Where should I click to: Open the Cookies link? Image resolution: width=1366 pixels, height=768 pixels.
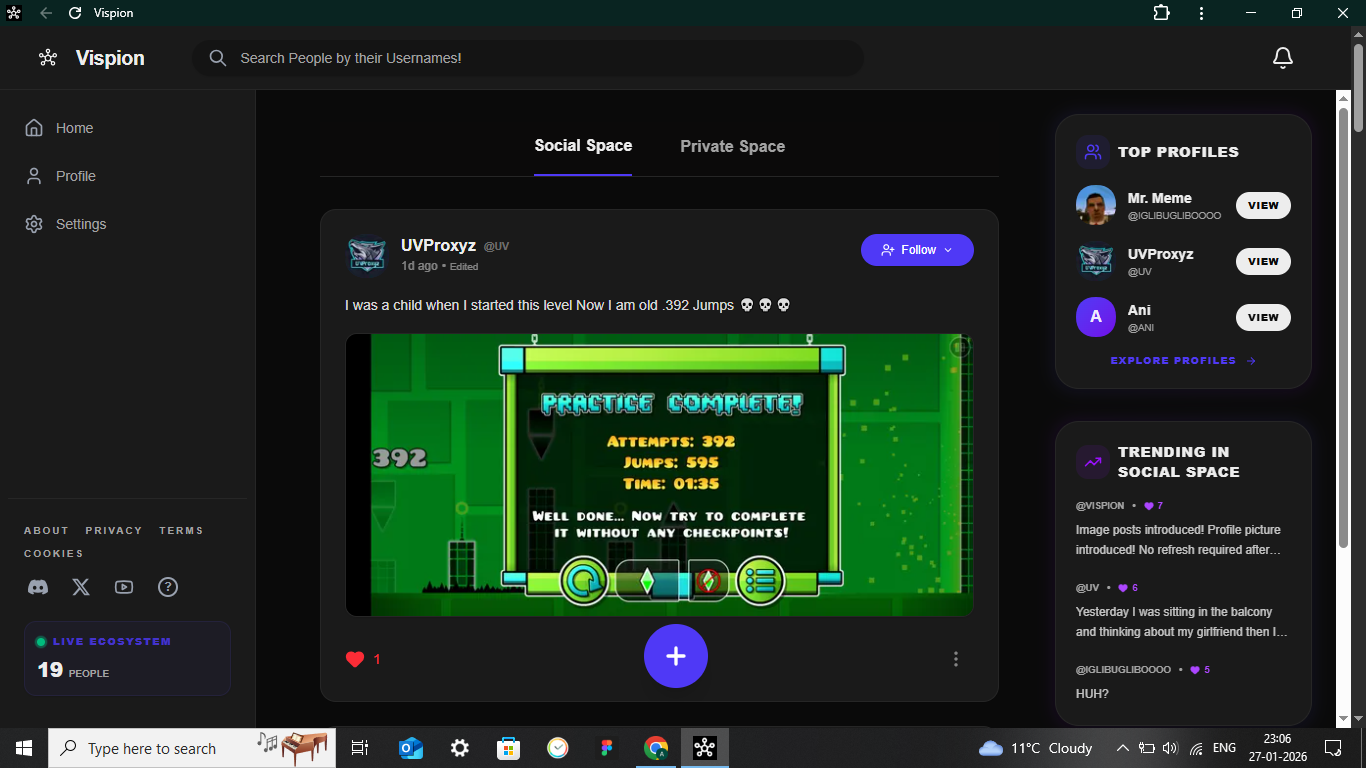tap(54, 553)
